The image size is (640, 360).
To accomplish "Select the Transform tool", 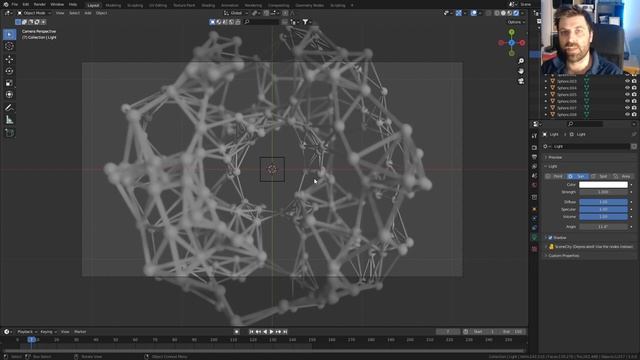I will 9,95.
